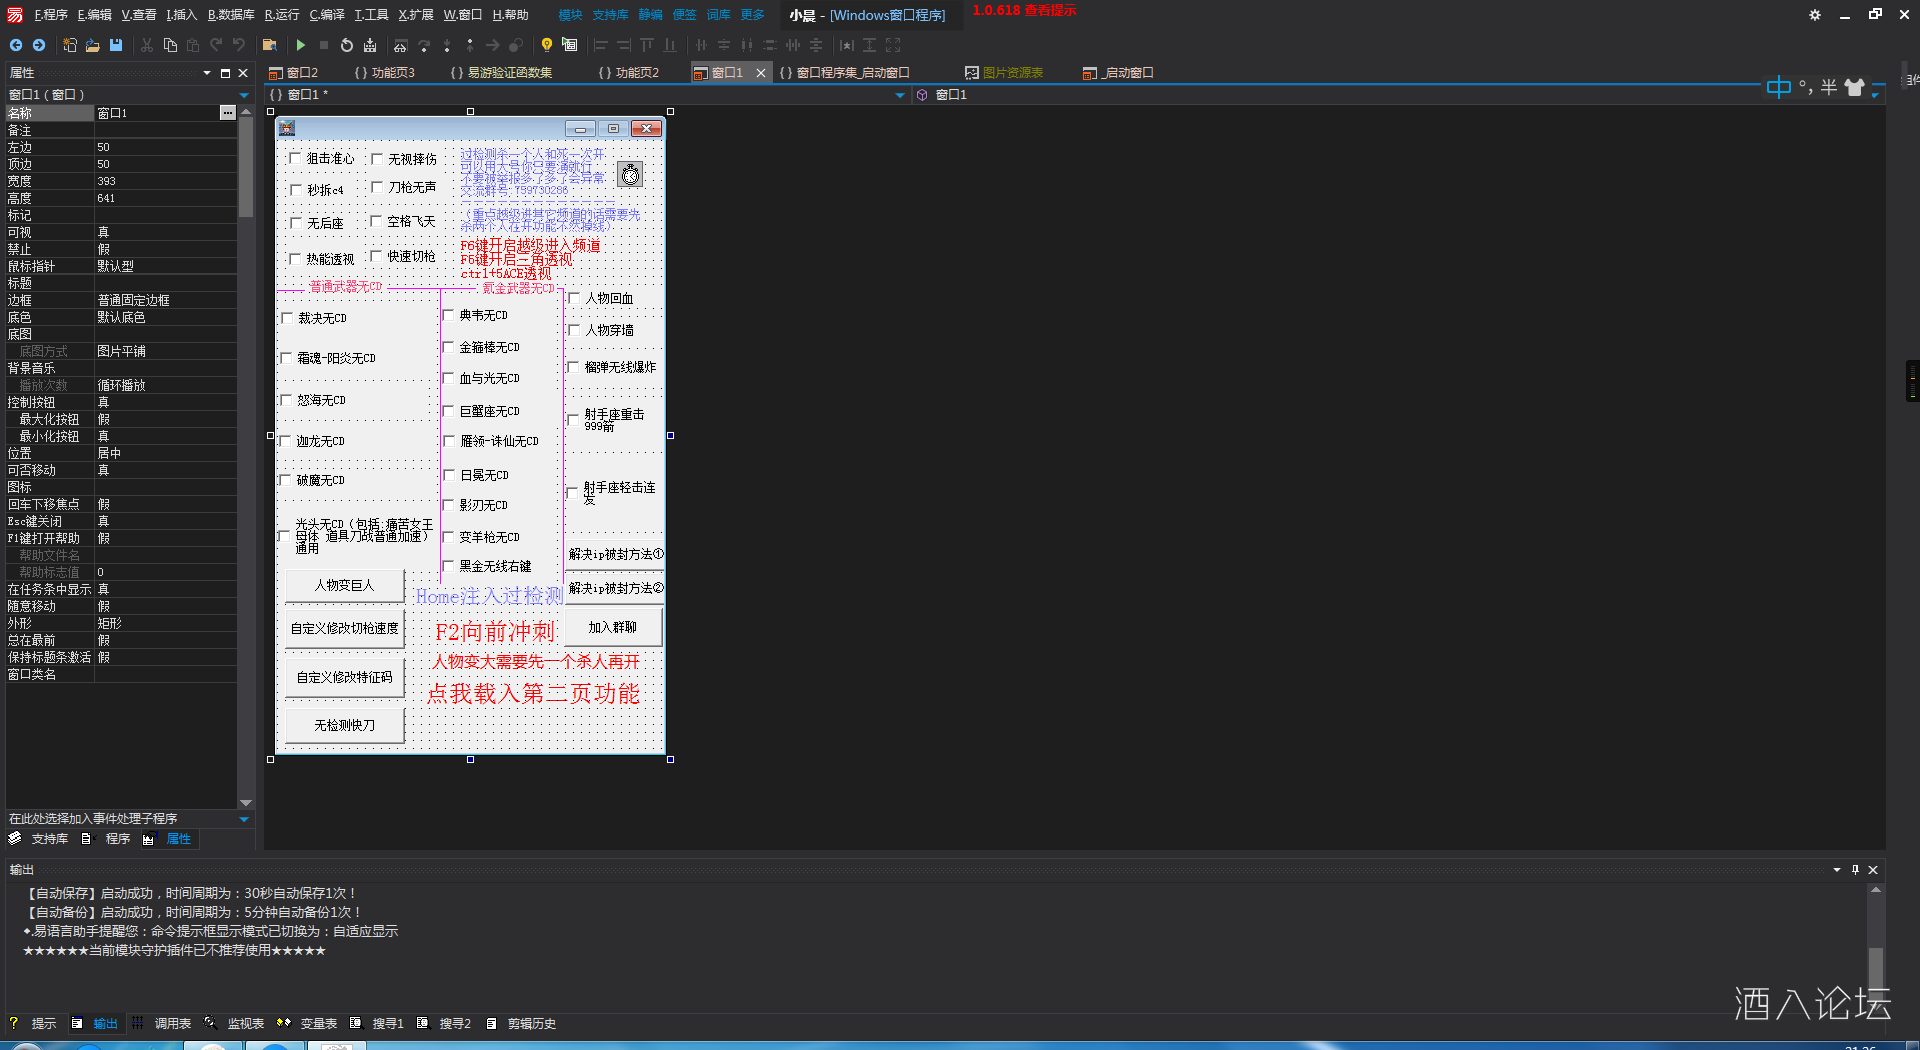Open the output panel dropdown arrow
This screenshot has width=1920, height=1050.
(x=1836, y=869)
